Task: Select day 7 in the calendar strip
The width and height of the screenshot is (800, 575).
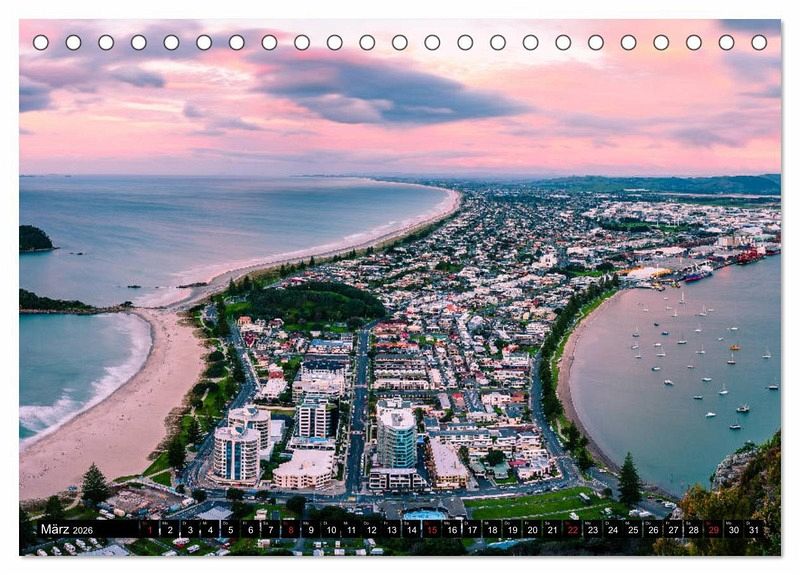Action: [x=270, y=529]
